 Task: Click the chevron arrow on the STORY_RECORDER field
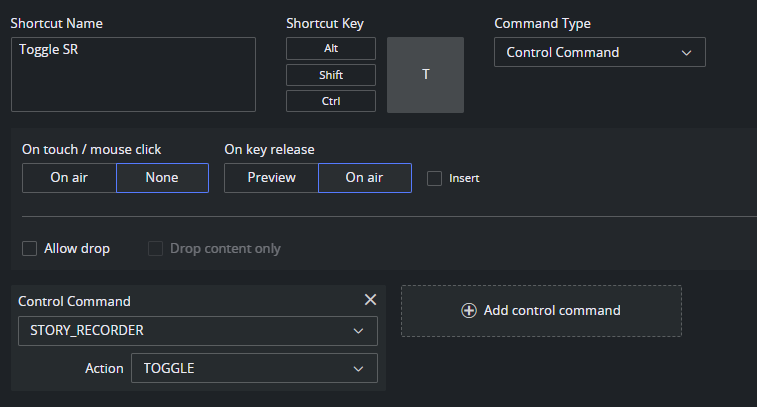coord(358,331)
